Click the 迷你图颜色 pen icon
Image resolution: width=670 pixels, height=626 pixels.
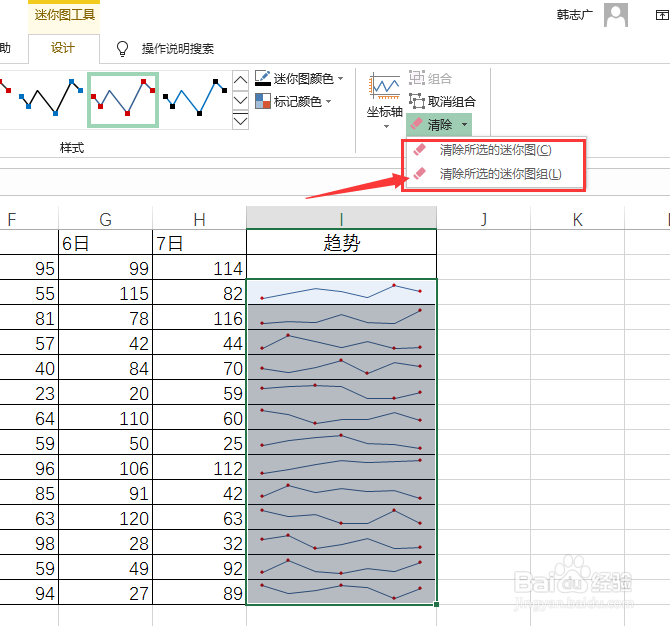click(262, 78)
